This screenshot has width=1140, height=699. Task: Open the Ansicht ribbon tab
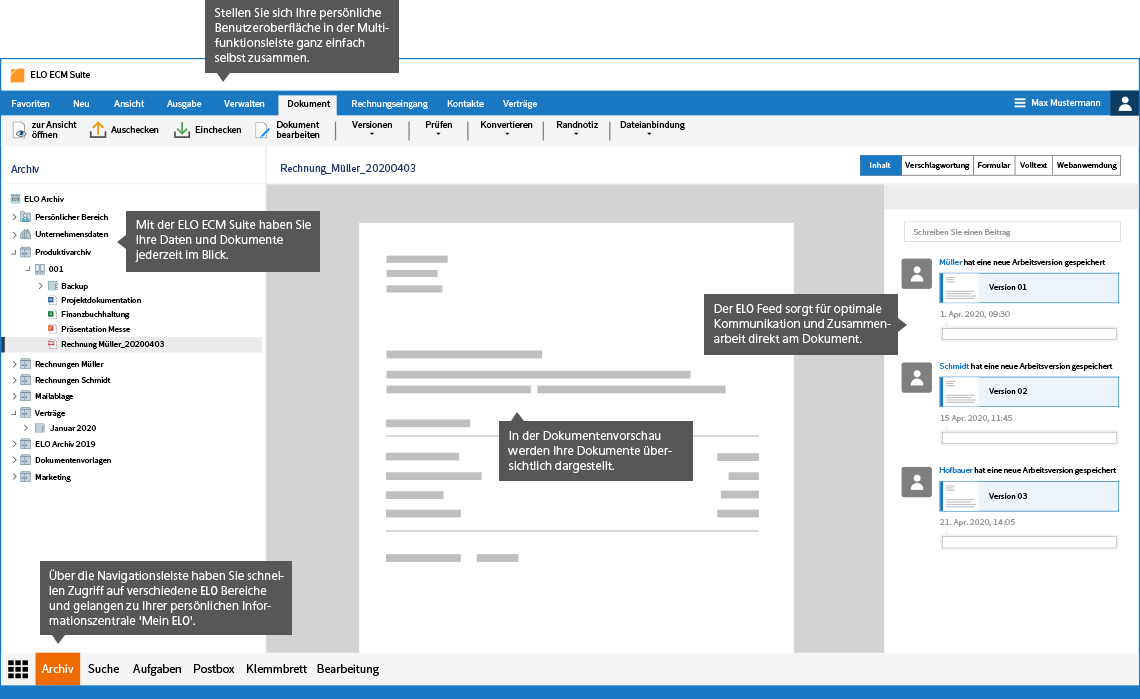[x=129, y=103]
